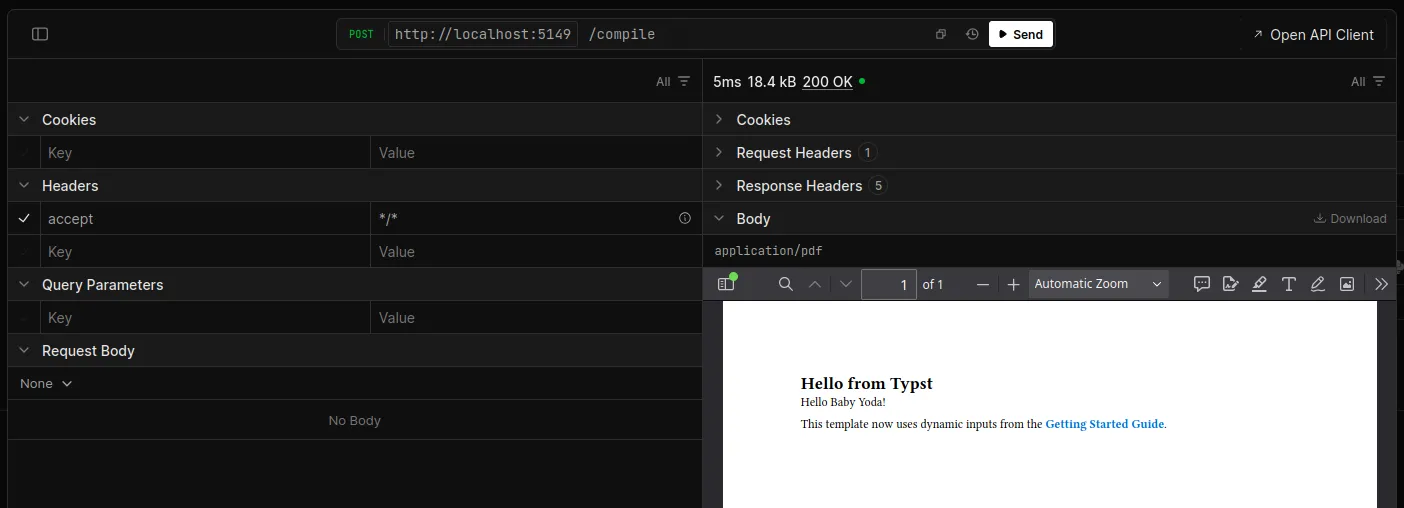Select the PDF signature tool
Screen dimensions: 1404x508
point(1231,284)
